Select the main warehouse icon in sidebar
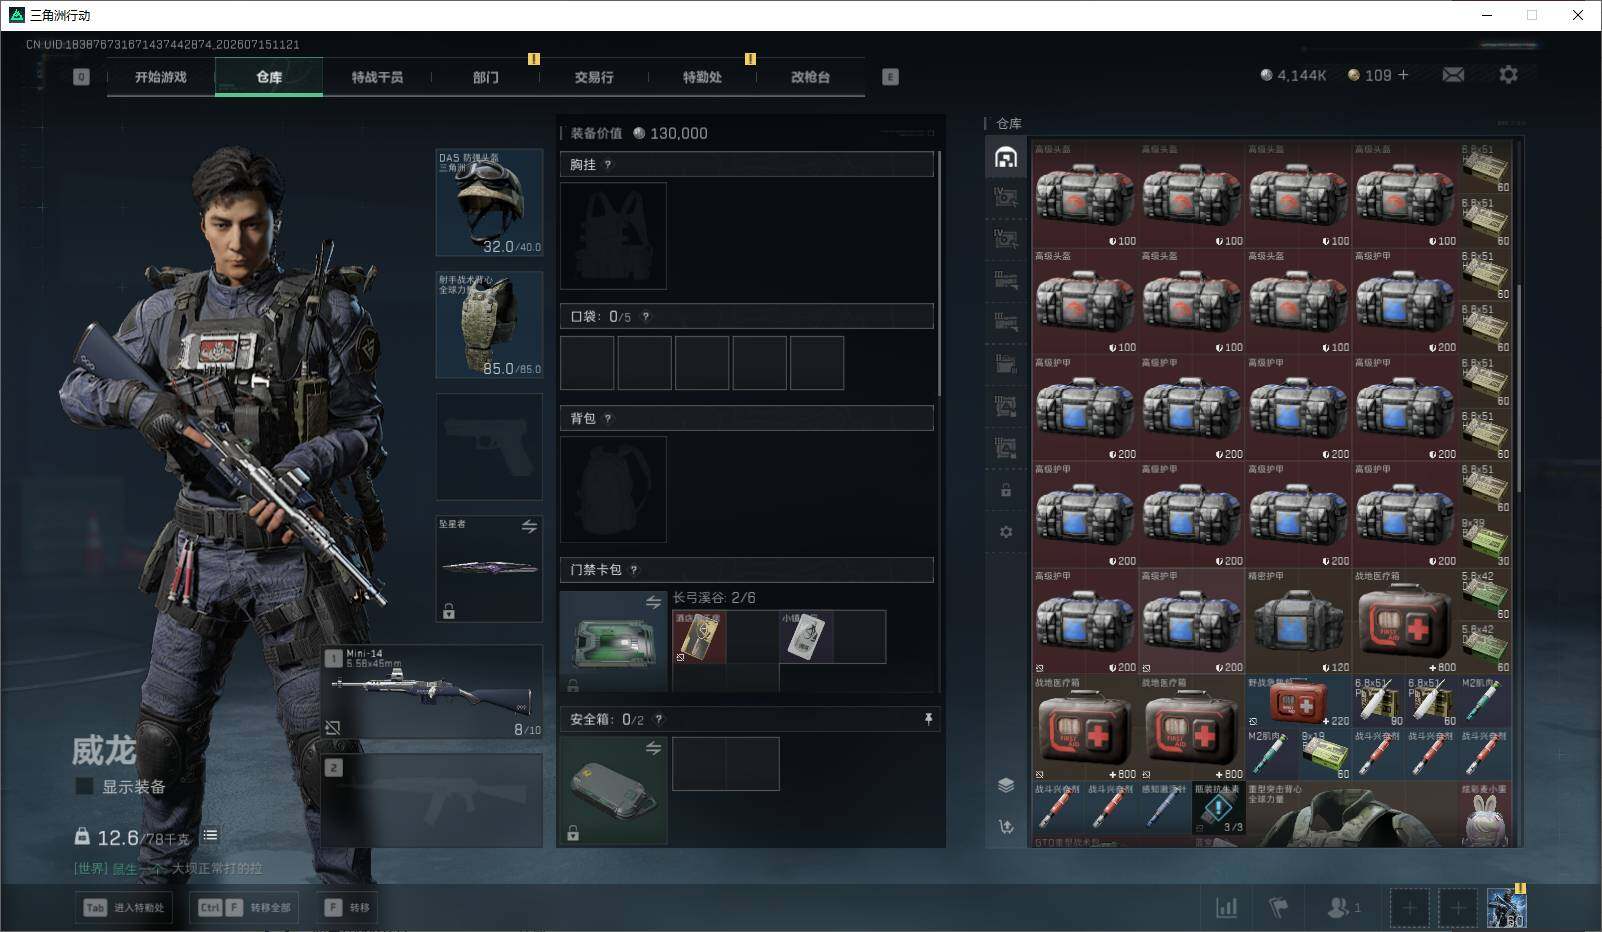This screenshot has height=932, width=1602. tap(1006, 158)
